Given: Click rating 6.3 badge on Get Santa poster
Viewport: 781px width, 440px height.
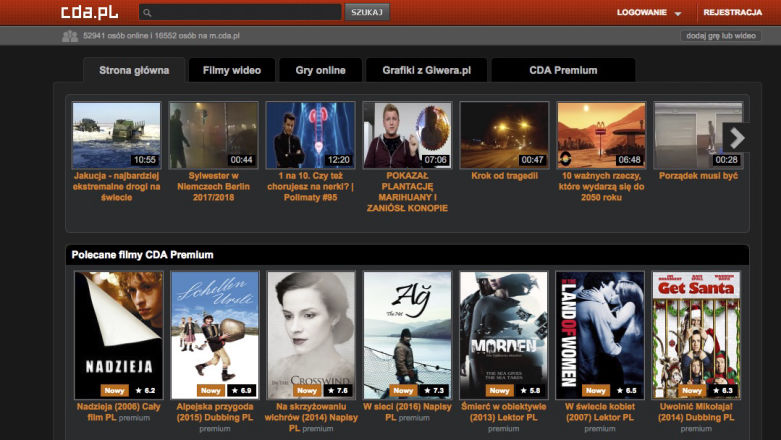Looking at the screenshot, I should tap(723, 391).
